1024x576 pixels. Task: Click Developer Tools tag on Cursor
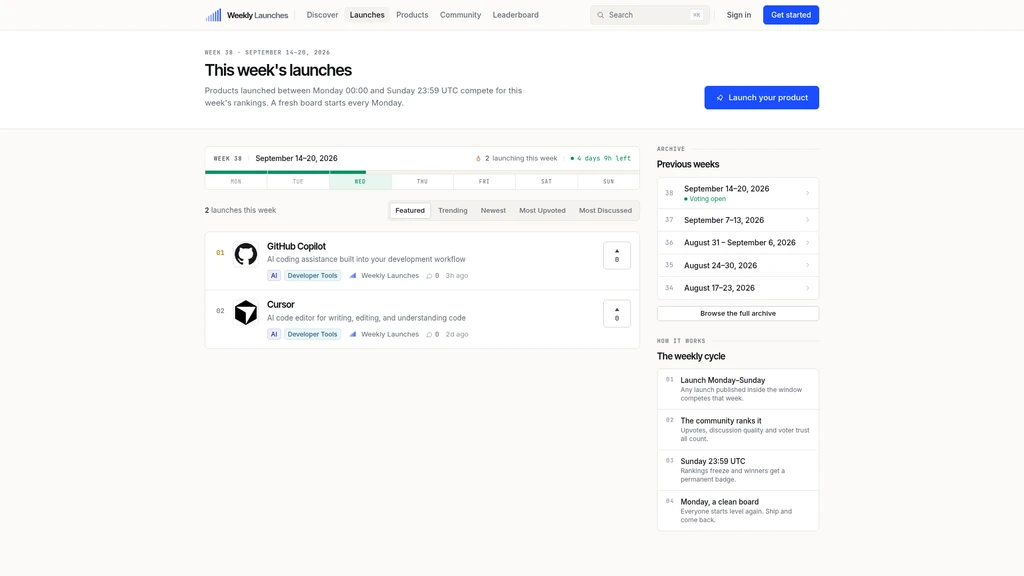pos(312,334)
